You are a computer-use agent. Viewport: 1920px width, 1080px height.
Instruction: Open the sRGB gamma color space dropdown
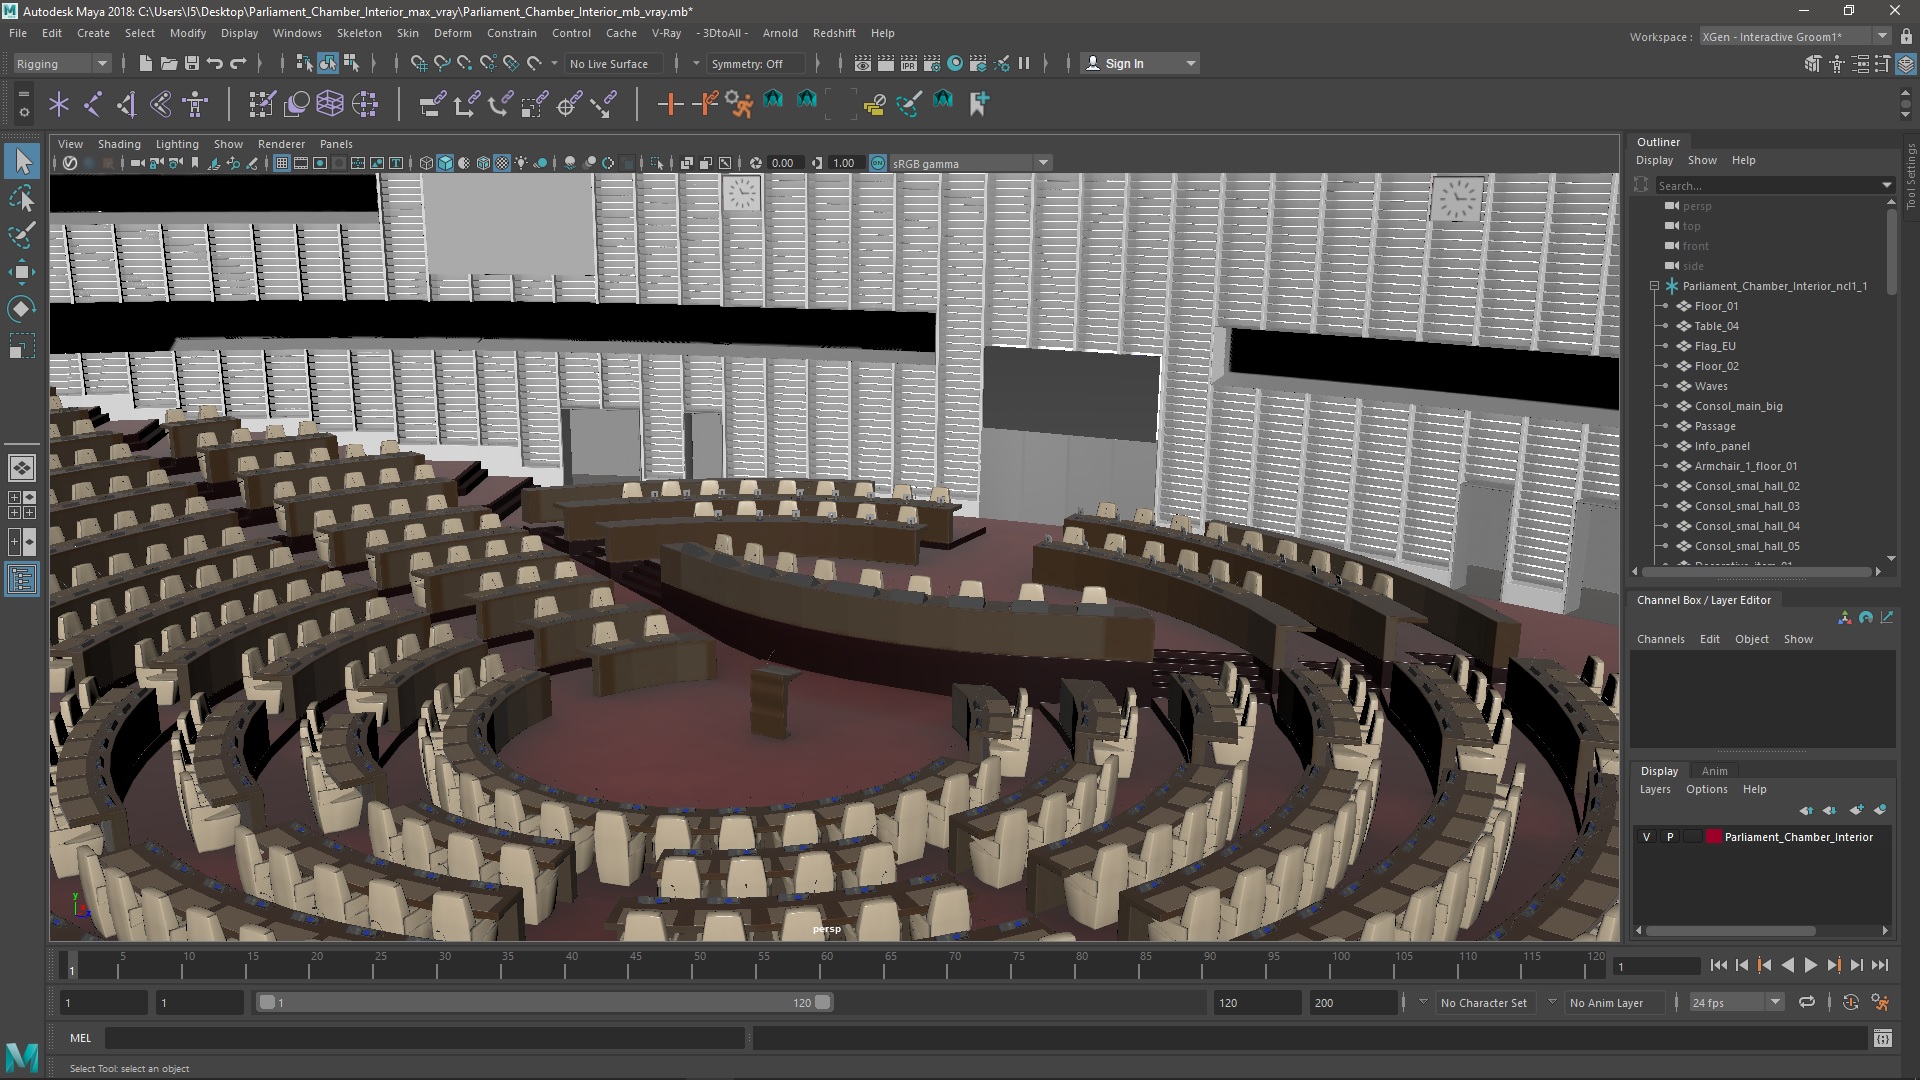(970, 163)
